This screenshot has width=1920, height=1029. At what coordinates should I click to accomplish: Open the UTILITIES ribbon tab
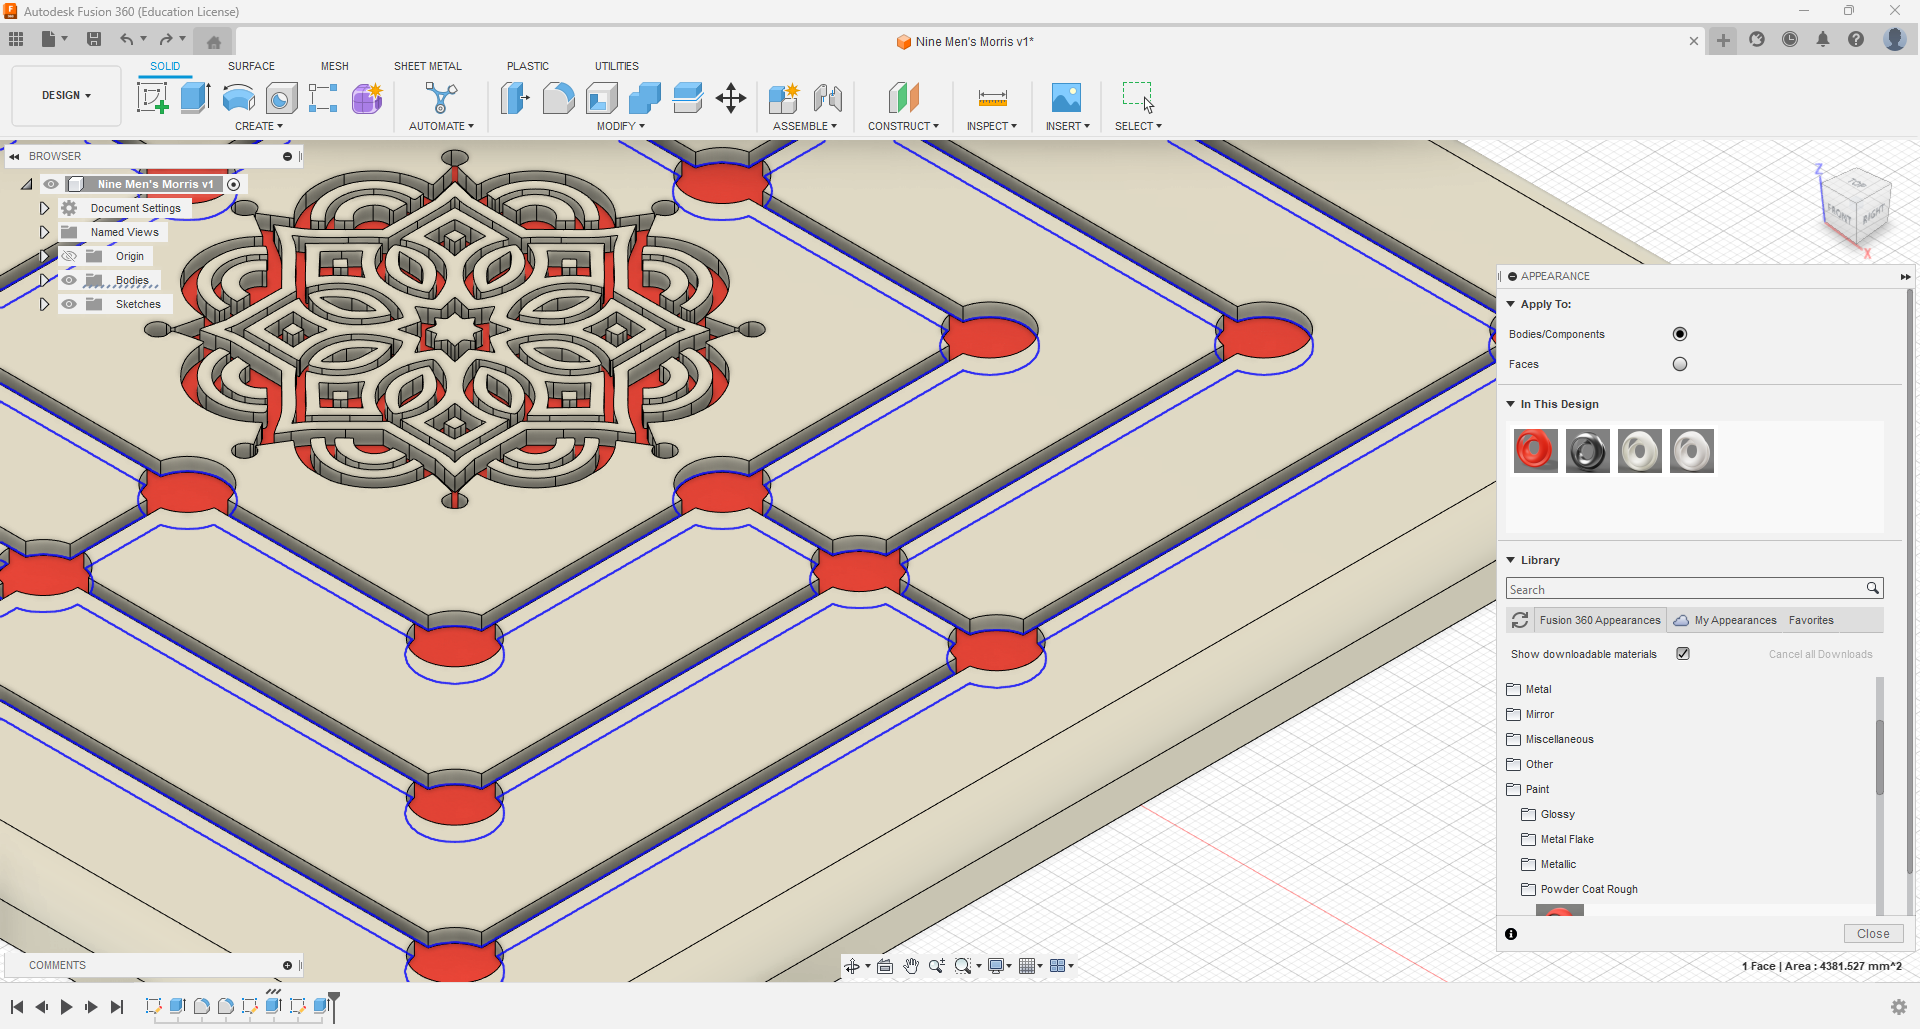(x=617, y=66)
